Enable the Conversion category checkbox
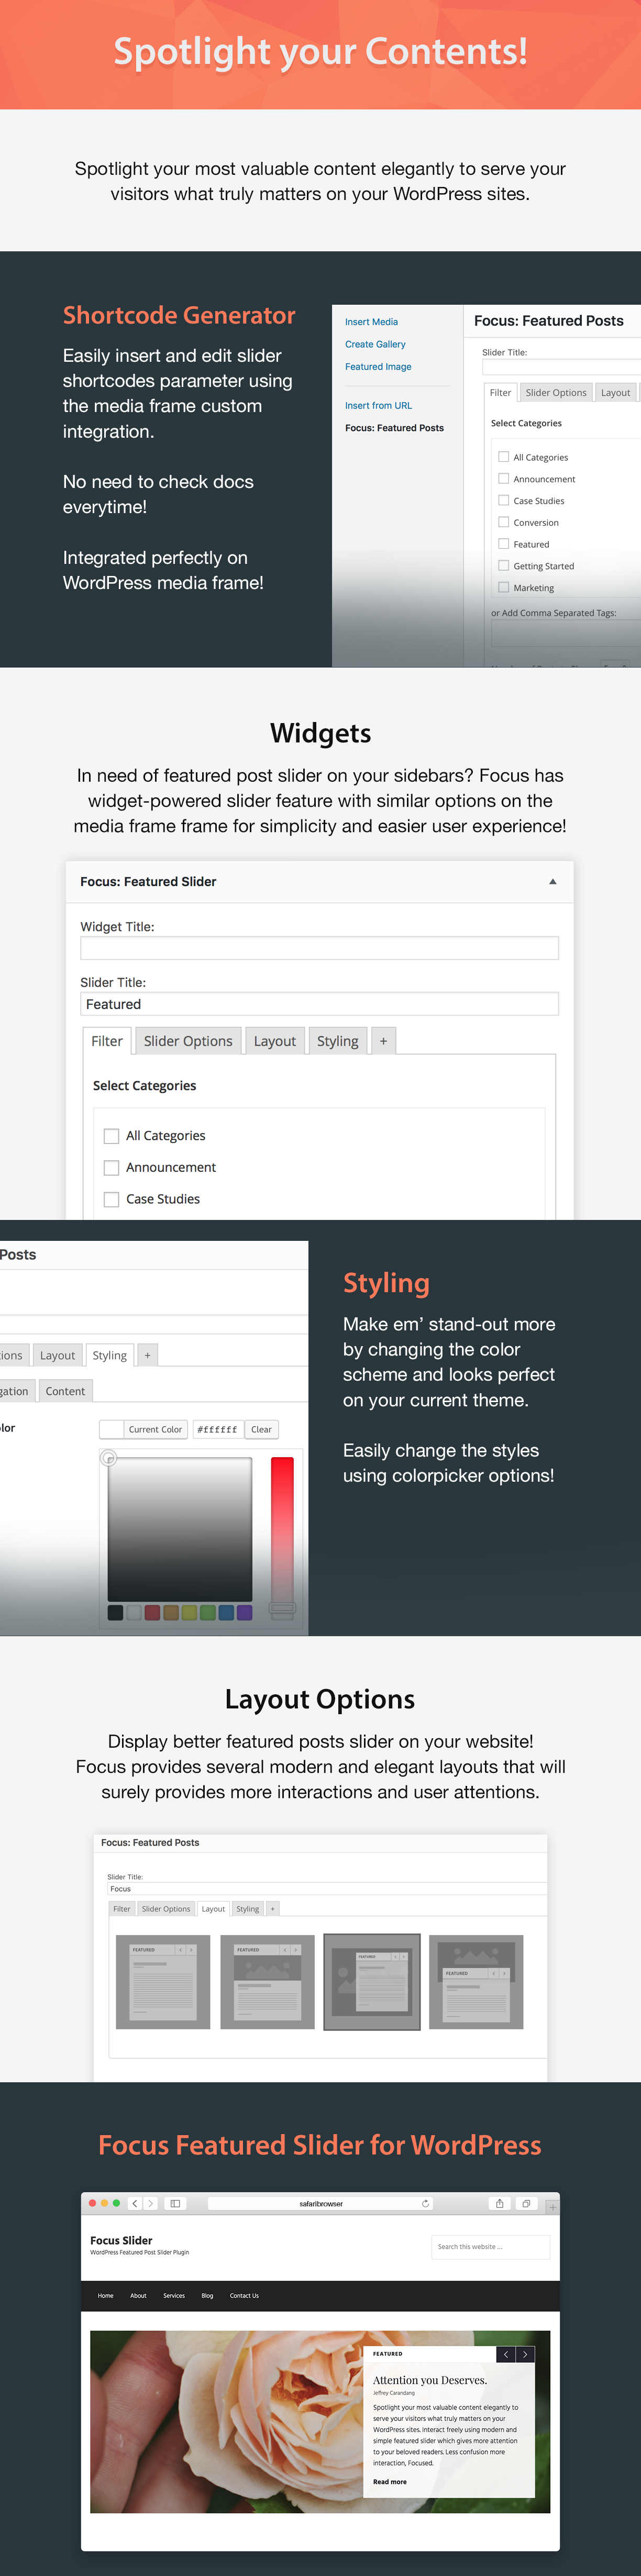Viewport: 641px width, 2576px height. tap(504, 522)
